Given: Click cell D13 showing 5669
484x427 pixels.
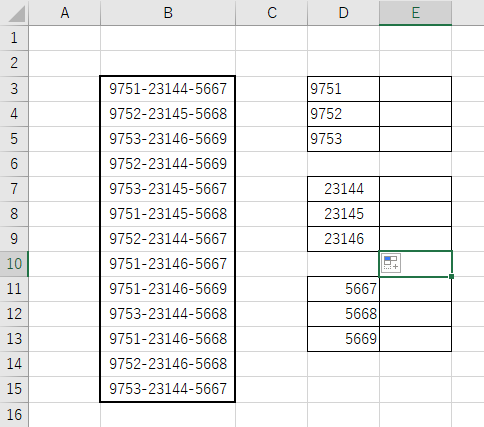Looking at the screenshot, I should click(343, 339).
